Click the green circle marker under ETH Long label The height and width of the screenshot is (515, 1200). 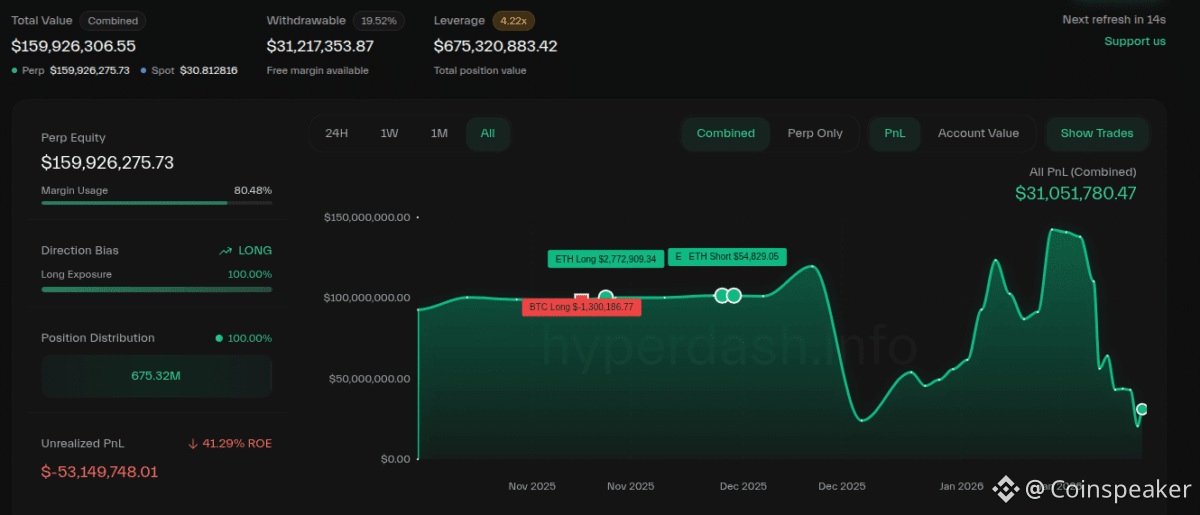[606, 297]
